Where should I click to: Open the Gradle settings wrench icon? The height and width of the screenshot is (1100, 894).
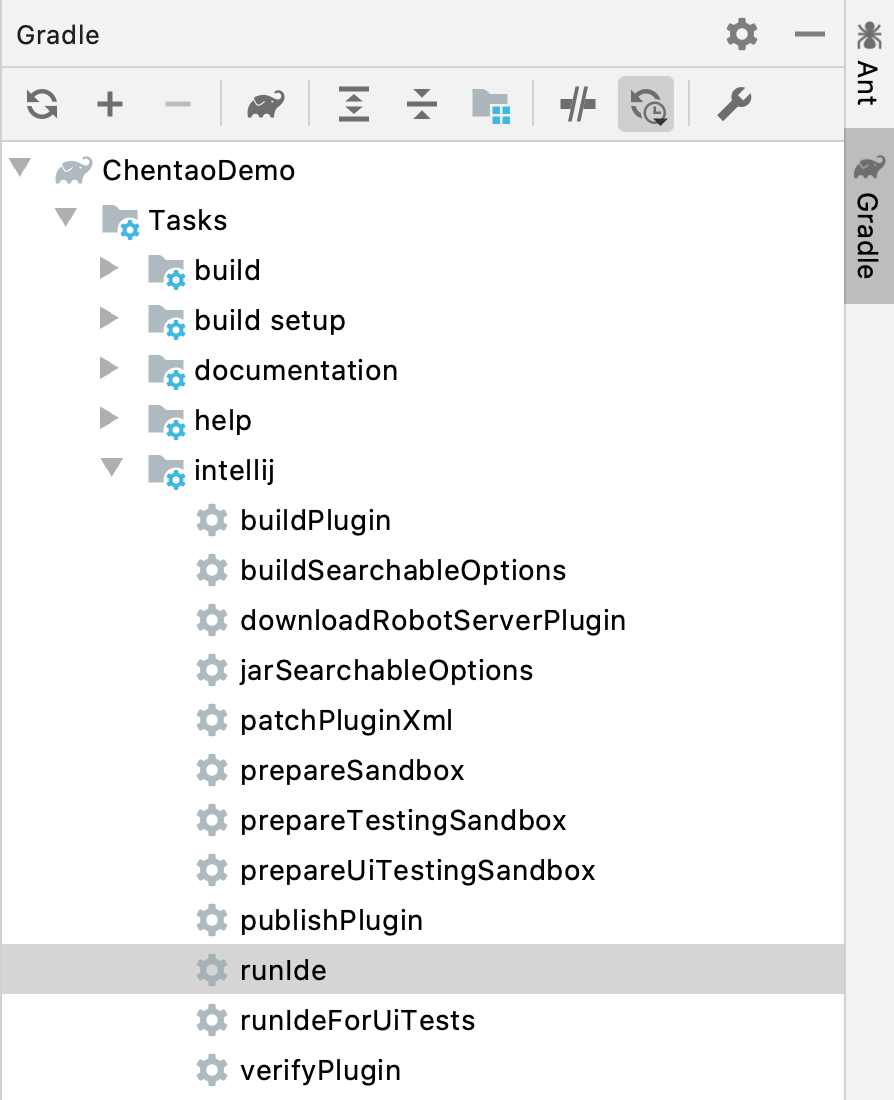tap(733, 103)
